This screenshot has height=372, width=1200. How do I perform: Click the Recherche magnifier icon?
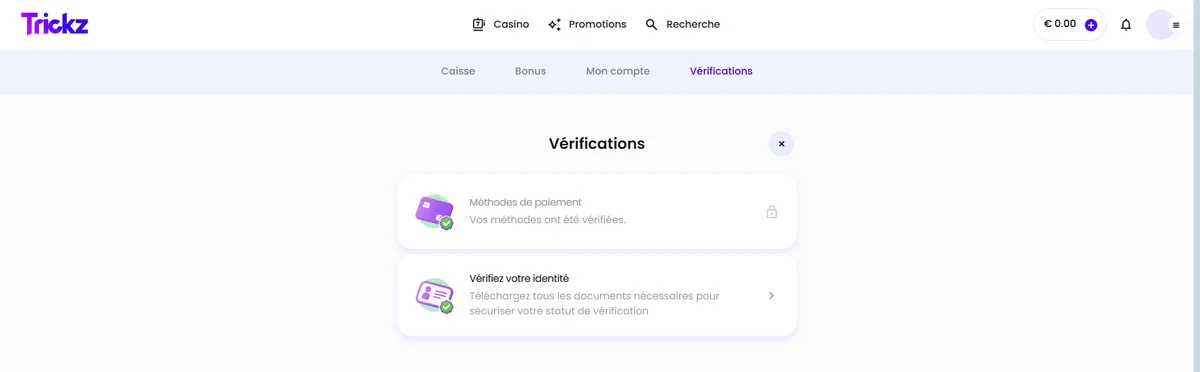coord(652,24)
